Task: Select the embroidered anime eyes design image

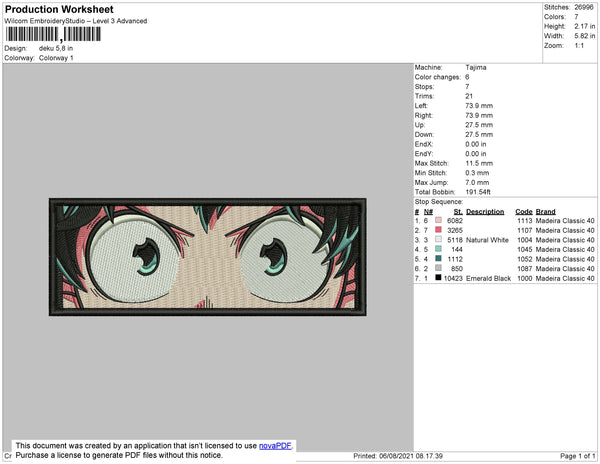Action: click(x=208, y=257)
